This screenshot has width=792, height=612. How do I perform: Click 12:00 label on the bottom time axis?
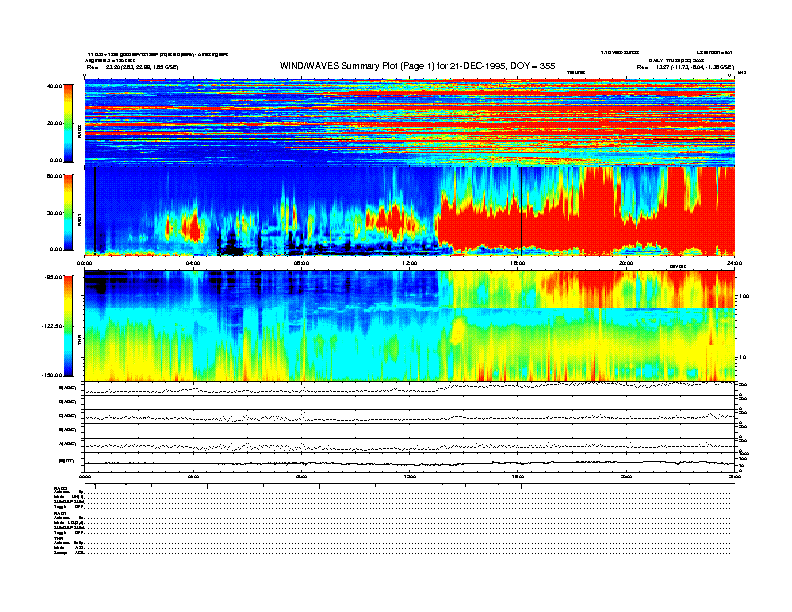tap(410, 476)
